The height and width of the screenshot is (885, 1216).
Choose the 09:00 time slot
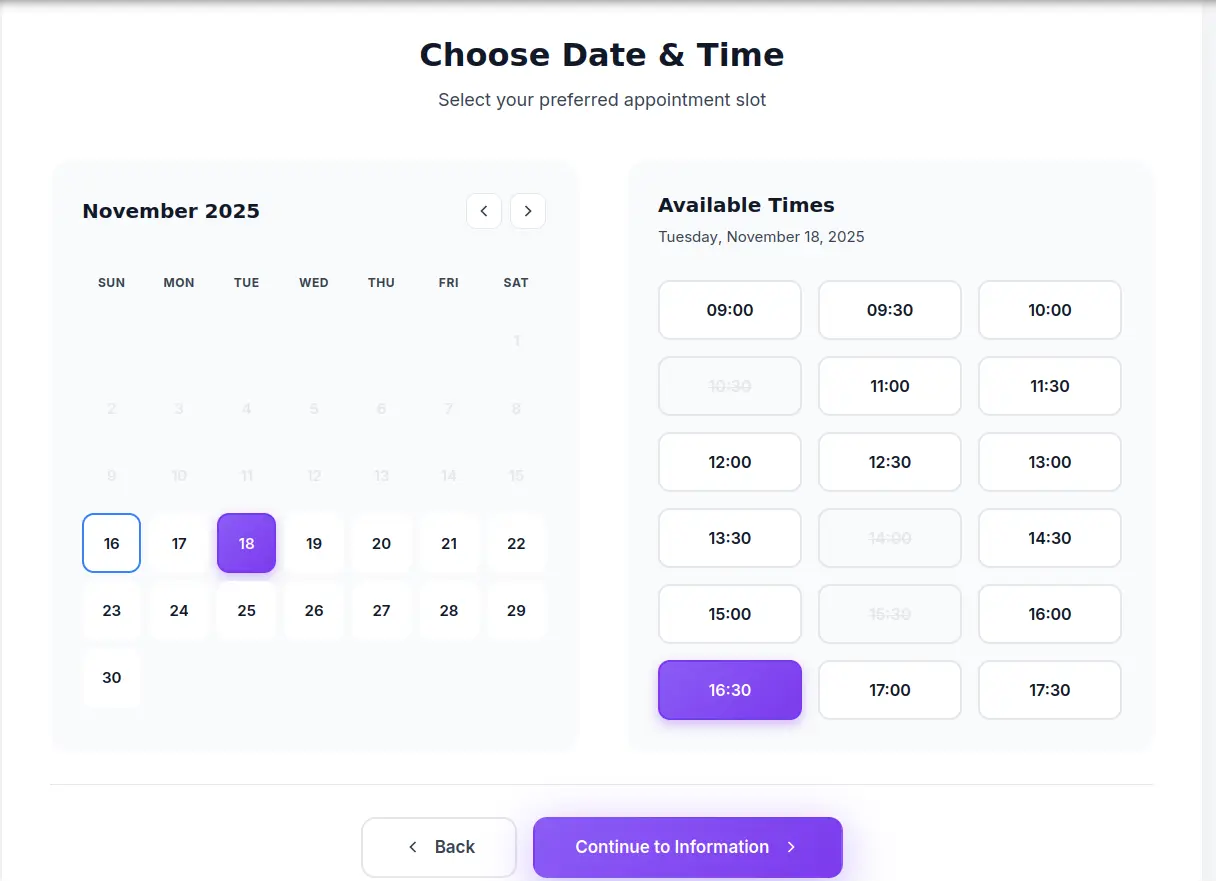pyautogui.click(x=729, y=310)
